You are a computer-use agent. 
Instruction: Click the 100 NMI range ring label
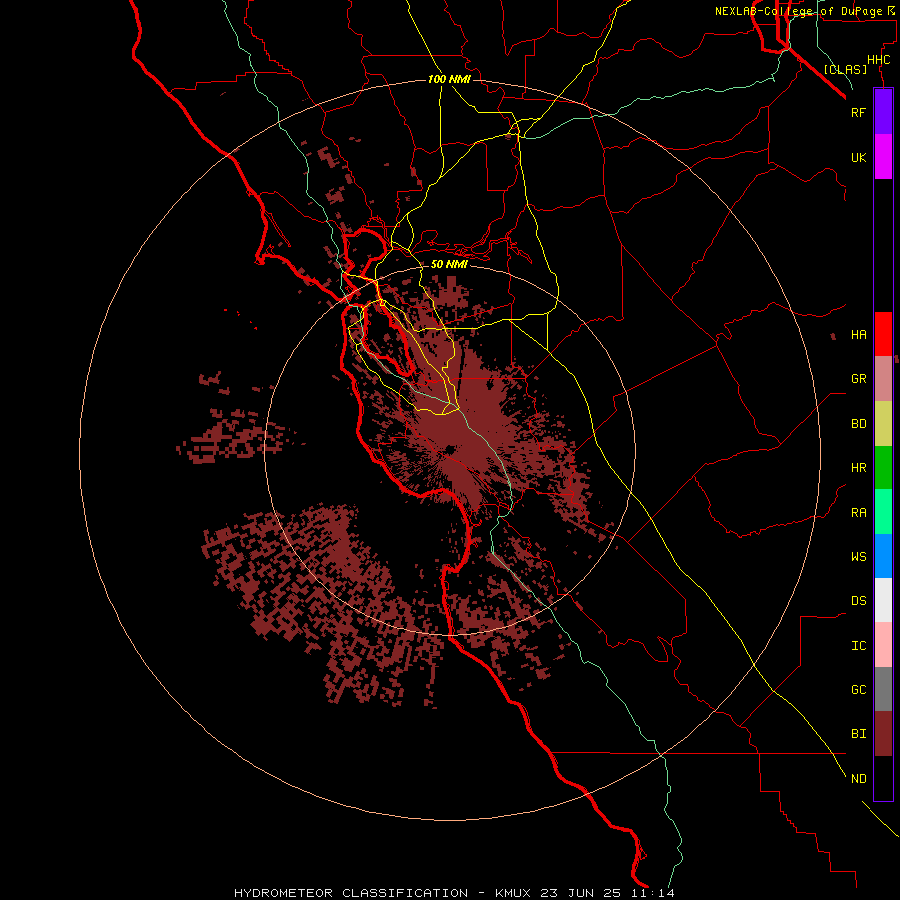pos(449,79)
